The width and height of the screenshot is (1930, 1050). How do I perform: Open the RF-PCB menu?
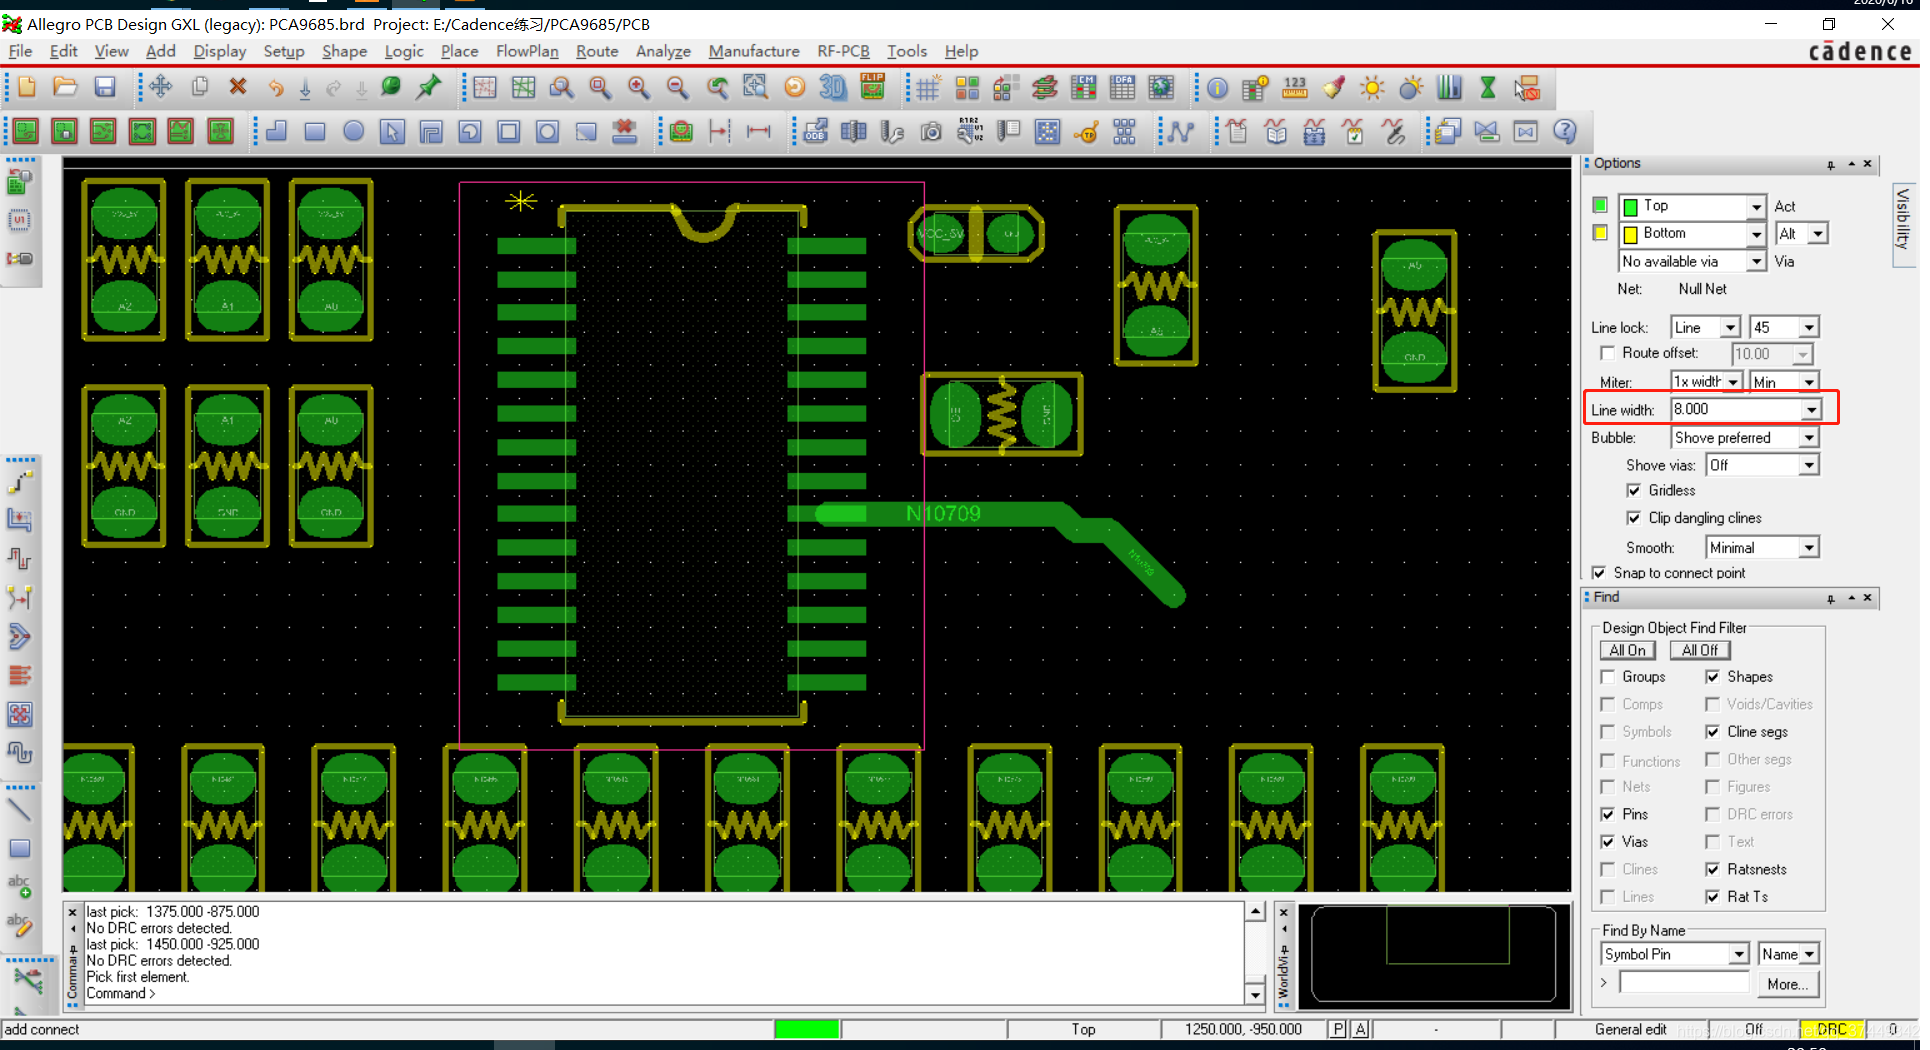click(x=843, y=51)
